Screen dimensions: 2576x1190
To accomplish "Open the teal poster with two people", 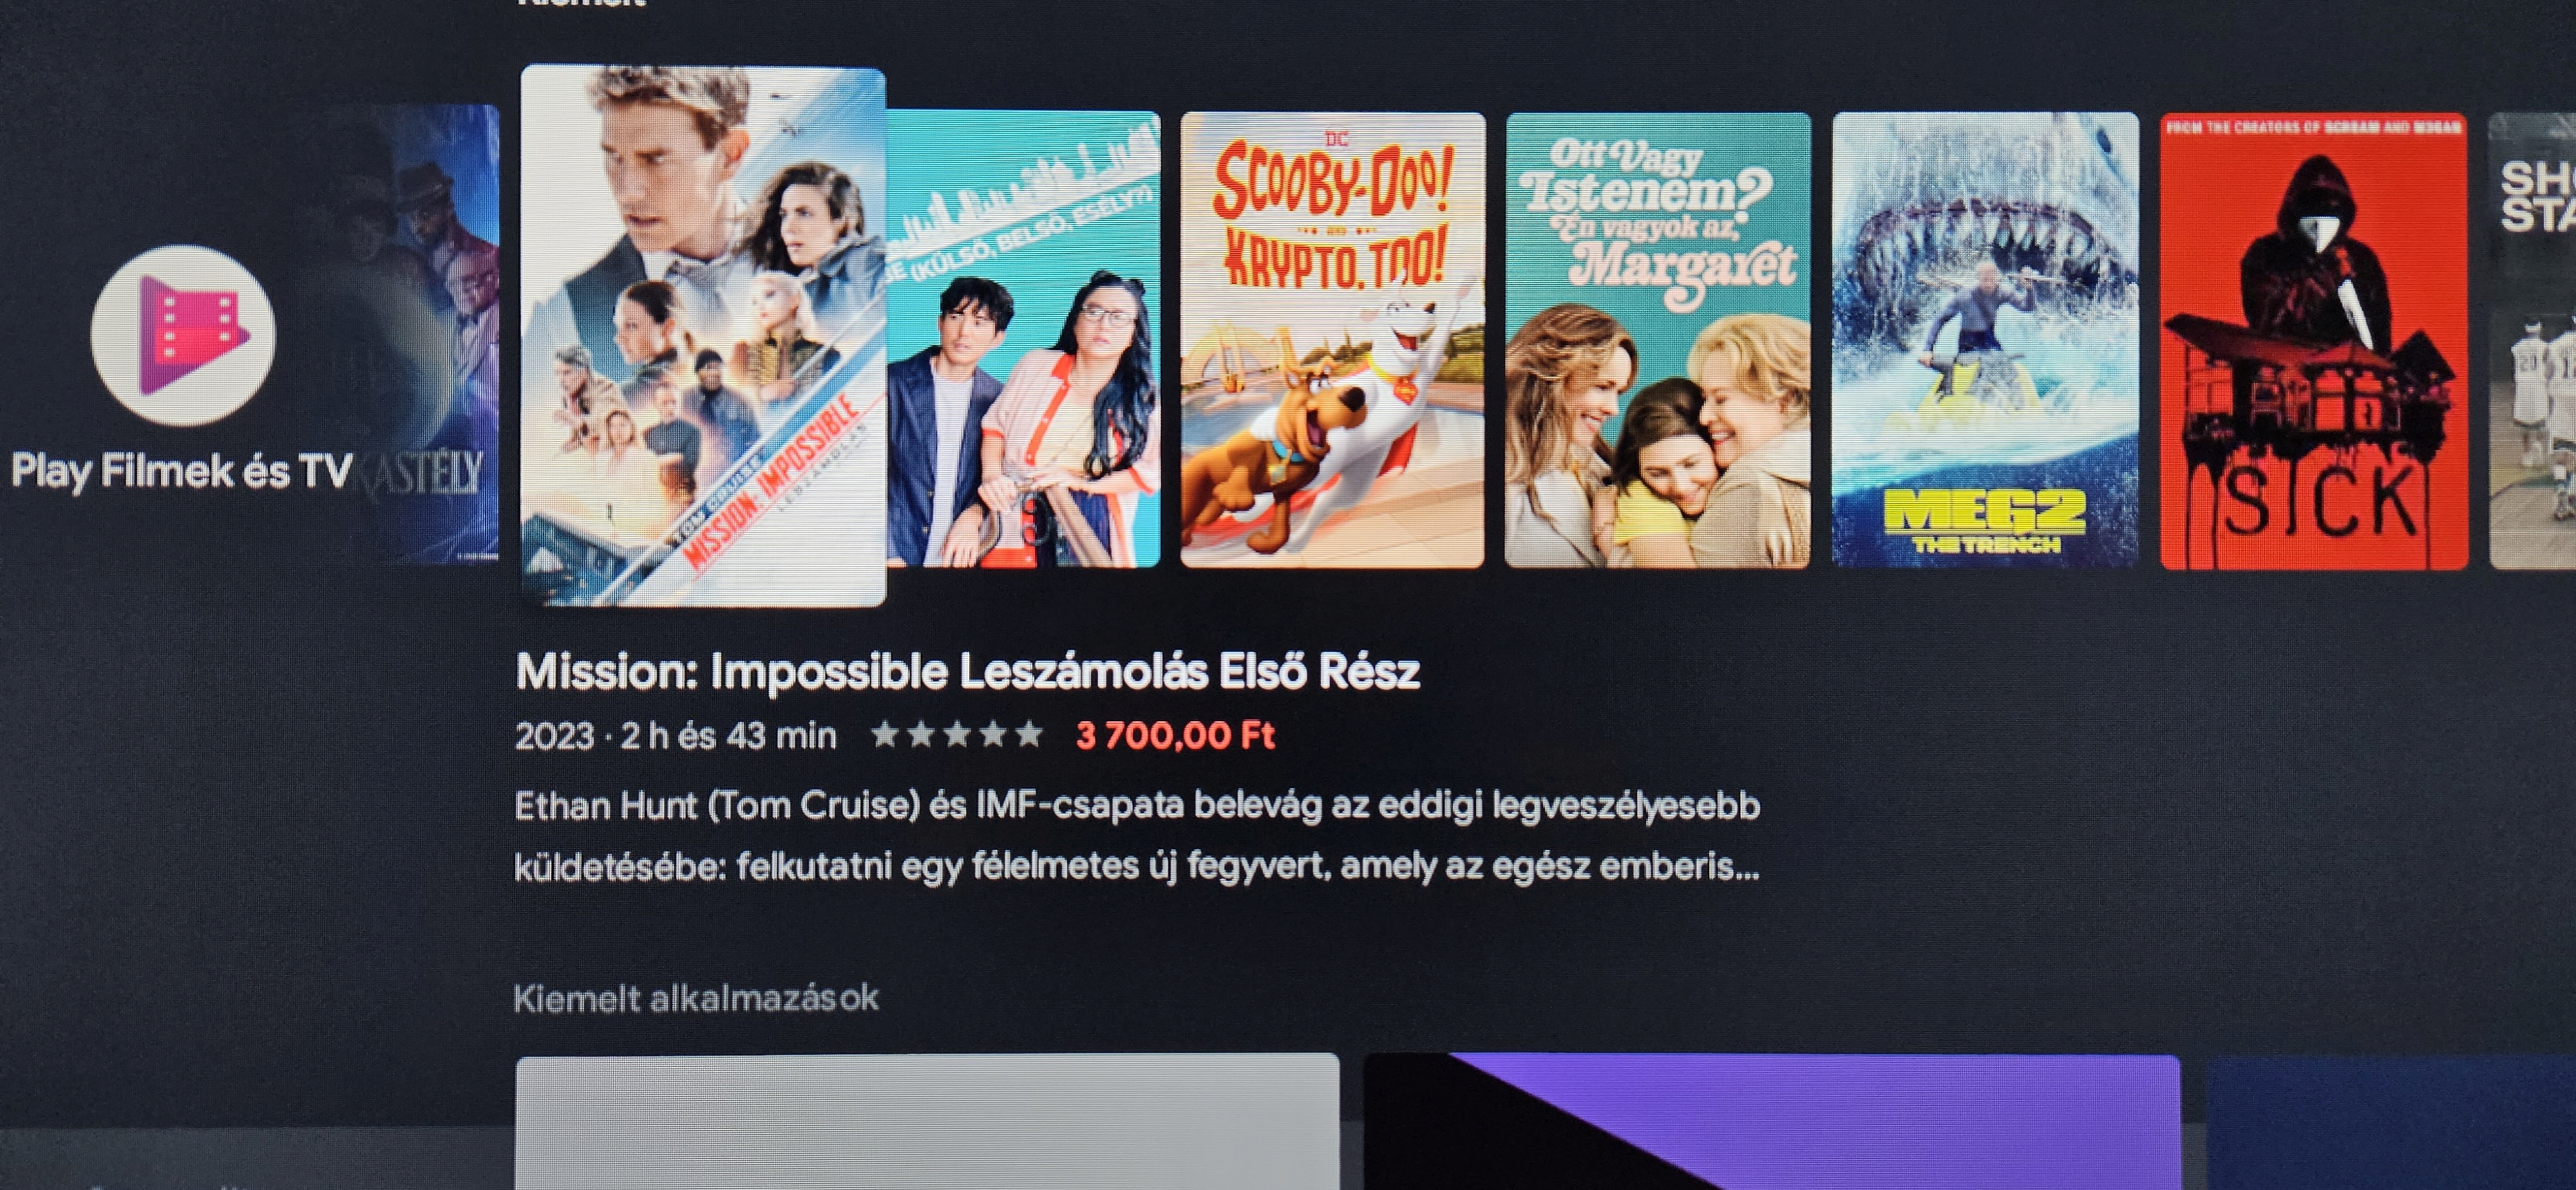I will click(1023, 339).
